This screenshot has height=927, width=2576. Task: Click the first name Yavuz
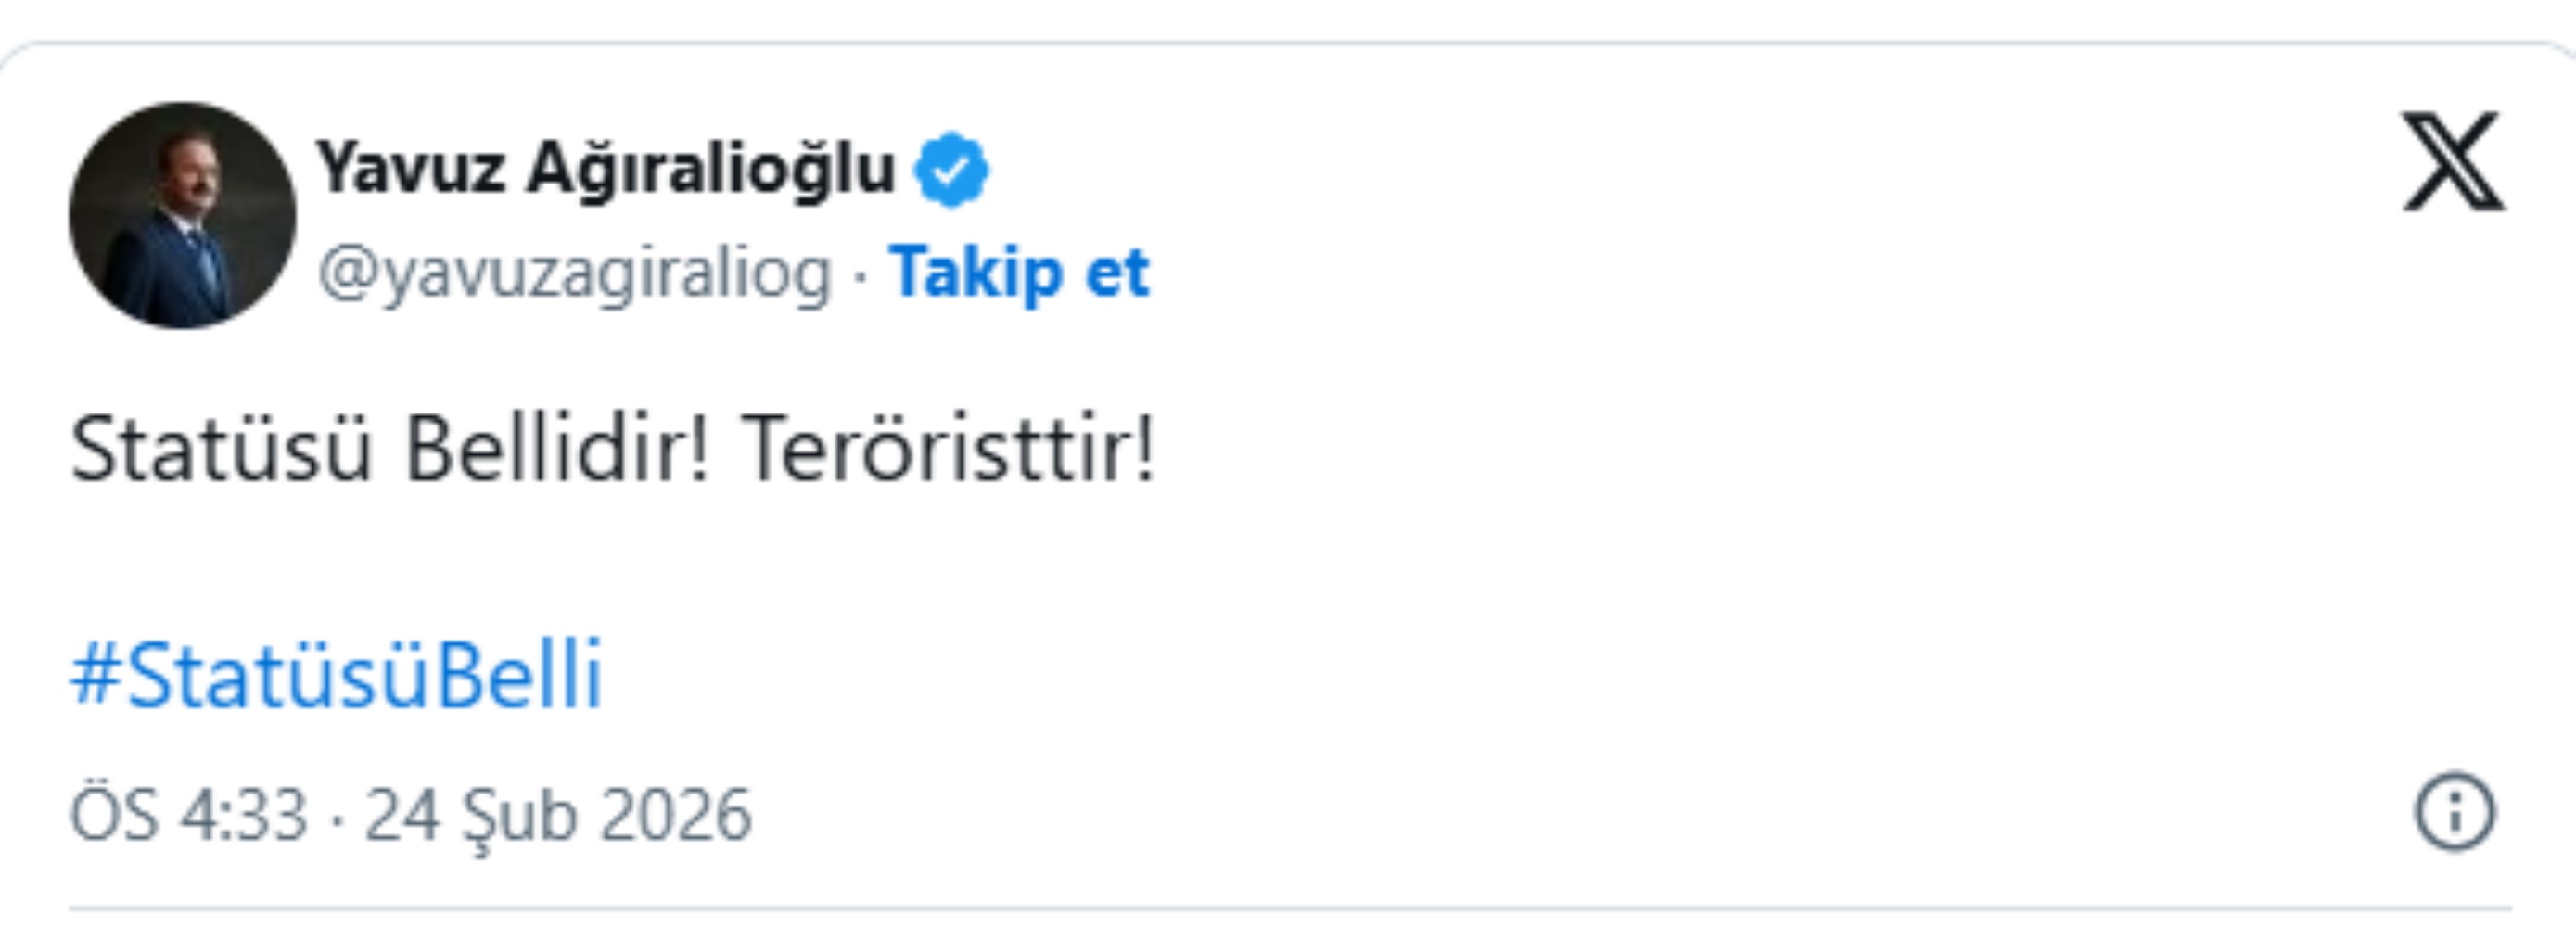411,168
